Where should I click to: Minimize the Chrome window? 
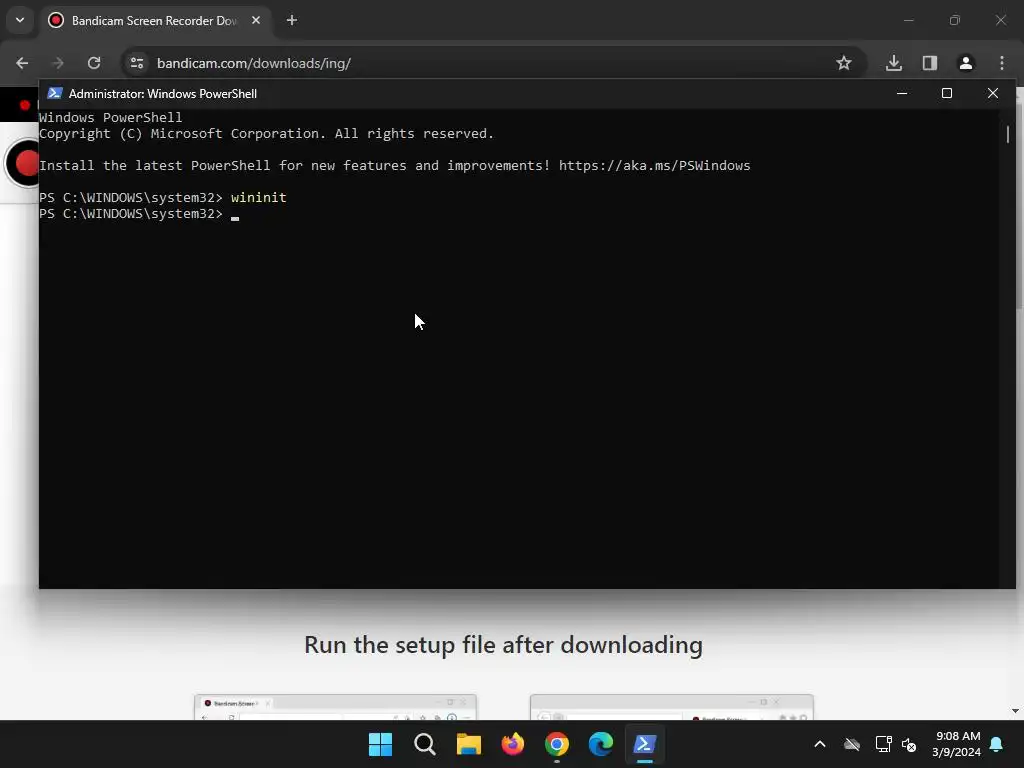pos(908,20)
